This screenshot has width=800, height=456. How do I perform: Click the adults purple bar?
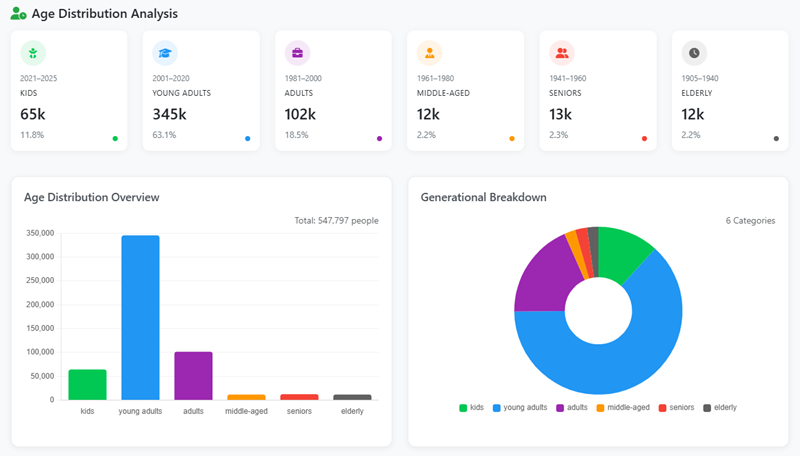click(x=193, y=375)
